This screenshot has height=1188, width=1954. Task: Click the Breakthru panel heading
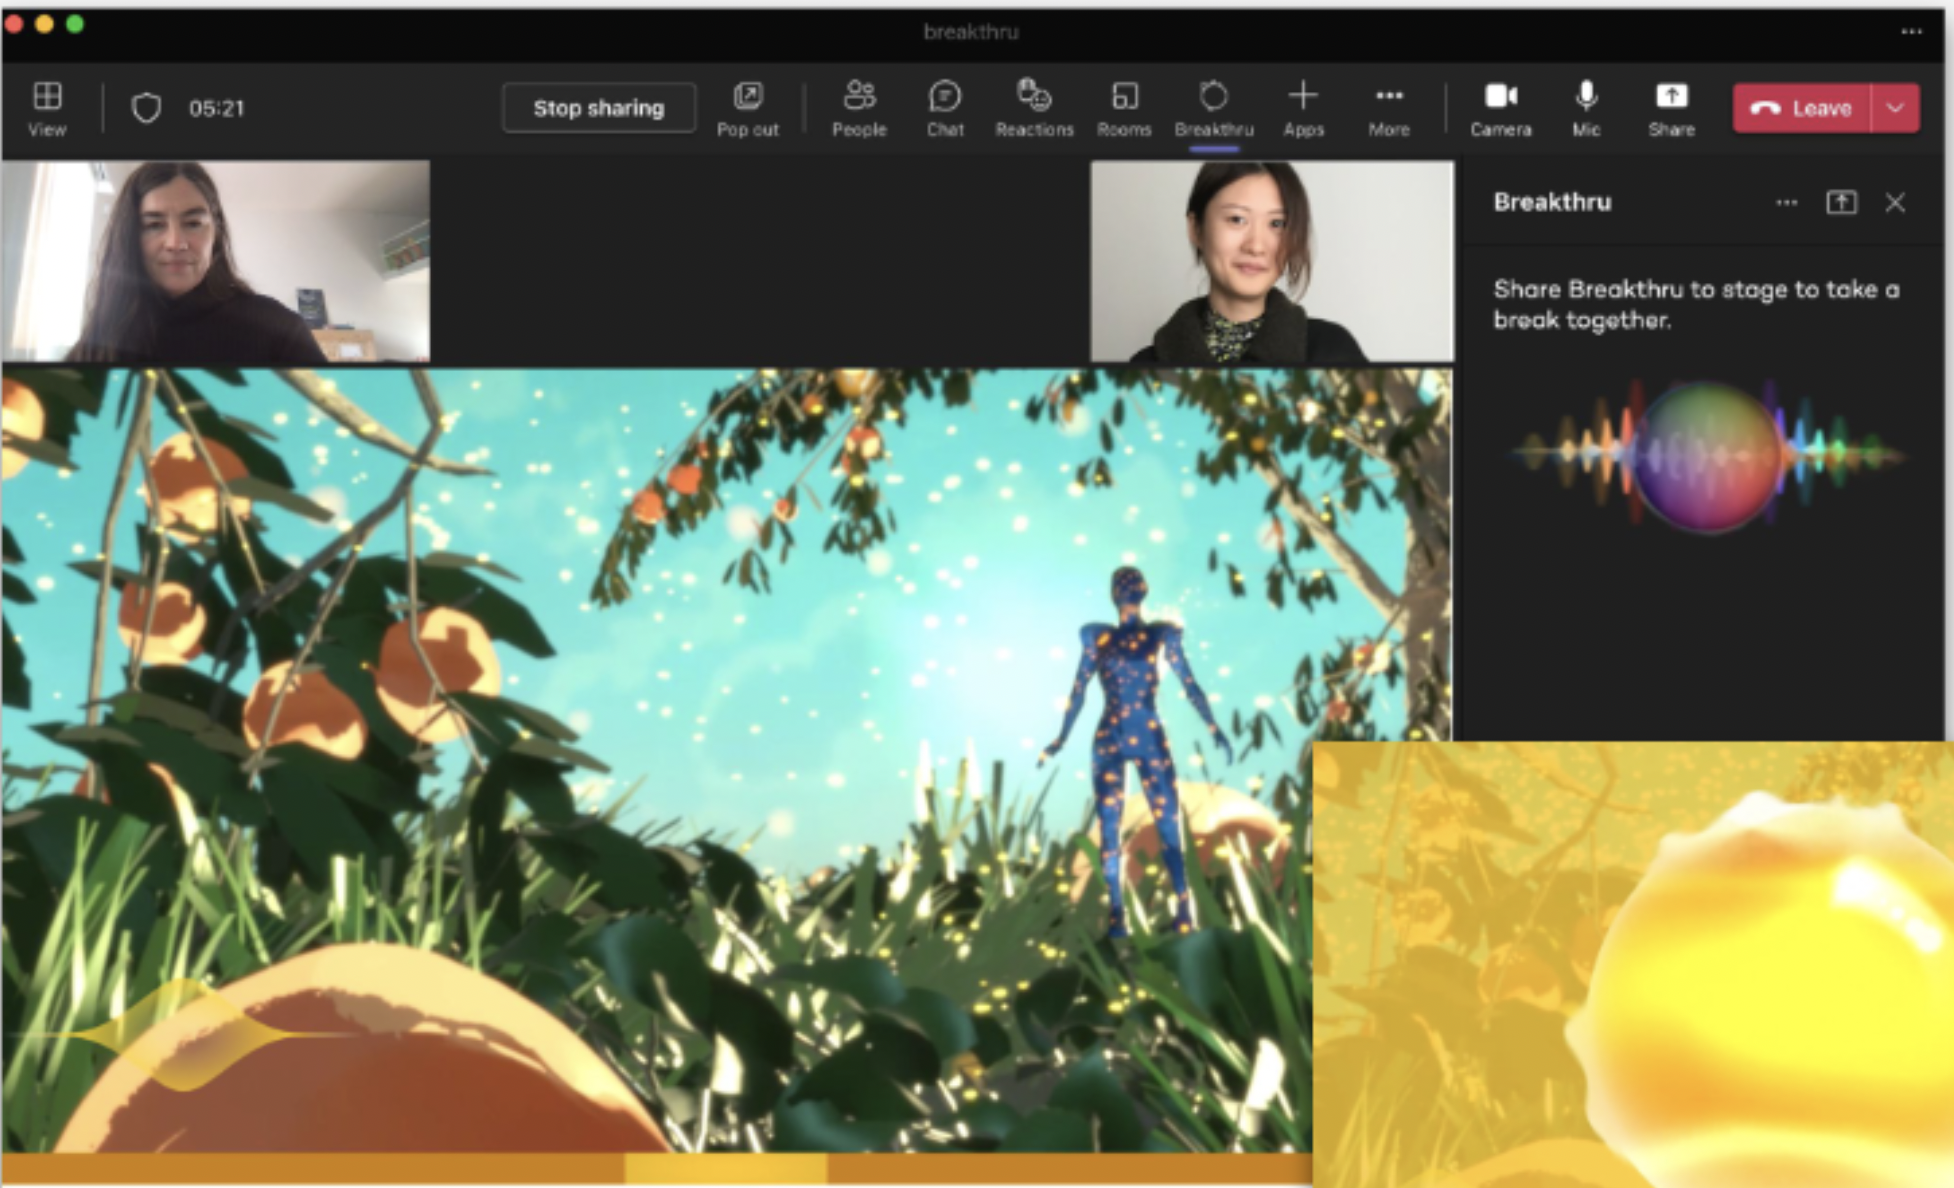[1552, 202]
